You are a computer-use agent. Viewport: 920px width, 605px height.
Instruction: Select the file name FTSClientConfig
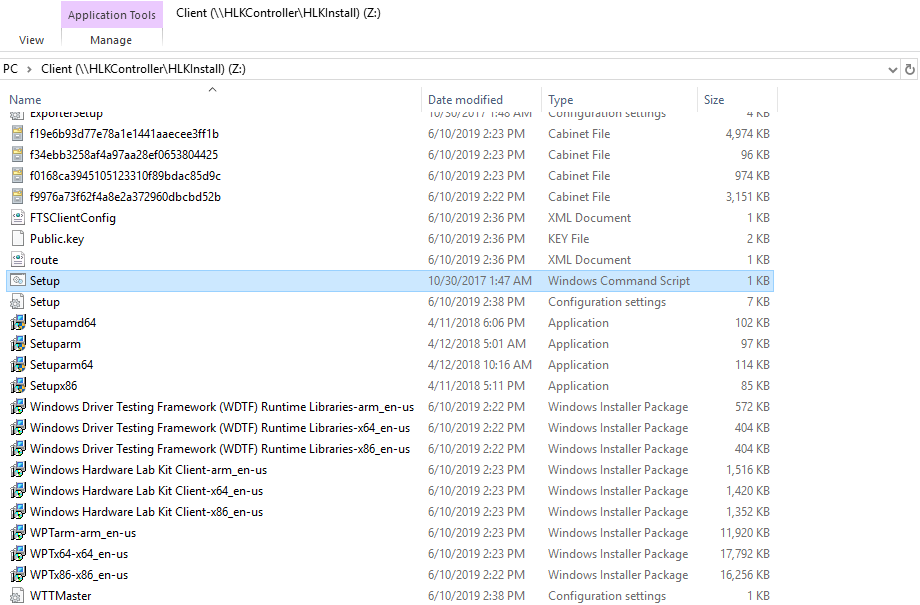pyautogui.click(x=73, y=218)
